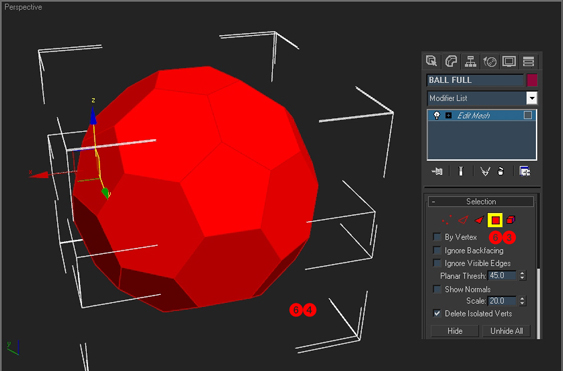Screen dimensions: 563x371
Task: Select Polygon sub-object mode
Action: [x=495, y=220]
